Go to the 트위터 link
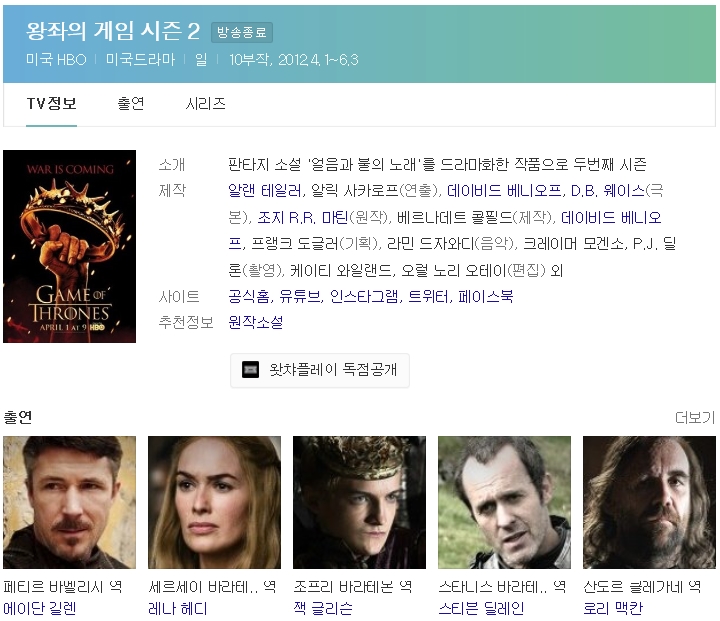This screenshot has width=720, height=621. [x=428, y=297]
